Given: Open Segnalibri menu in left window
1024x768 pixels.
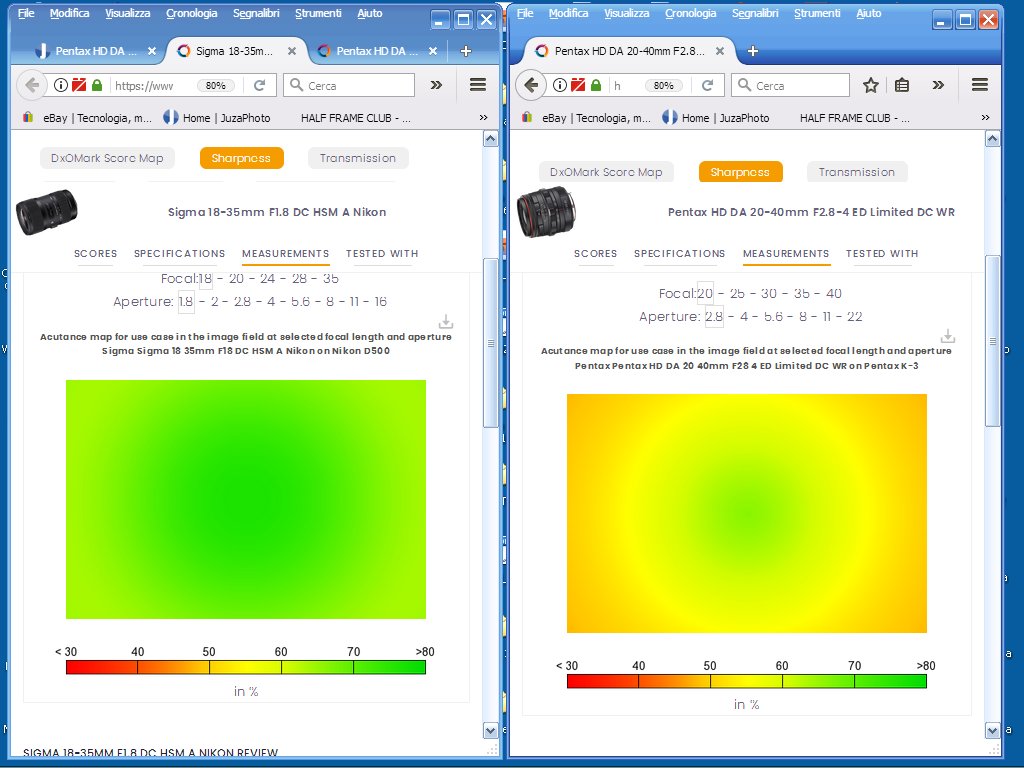Looking at the screenshot, I should [256, 13].
